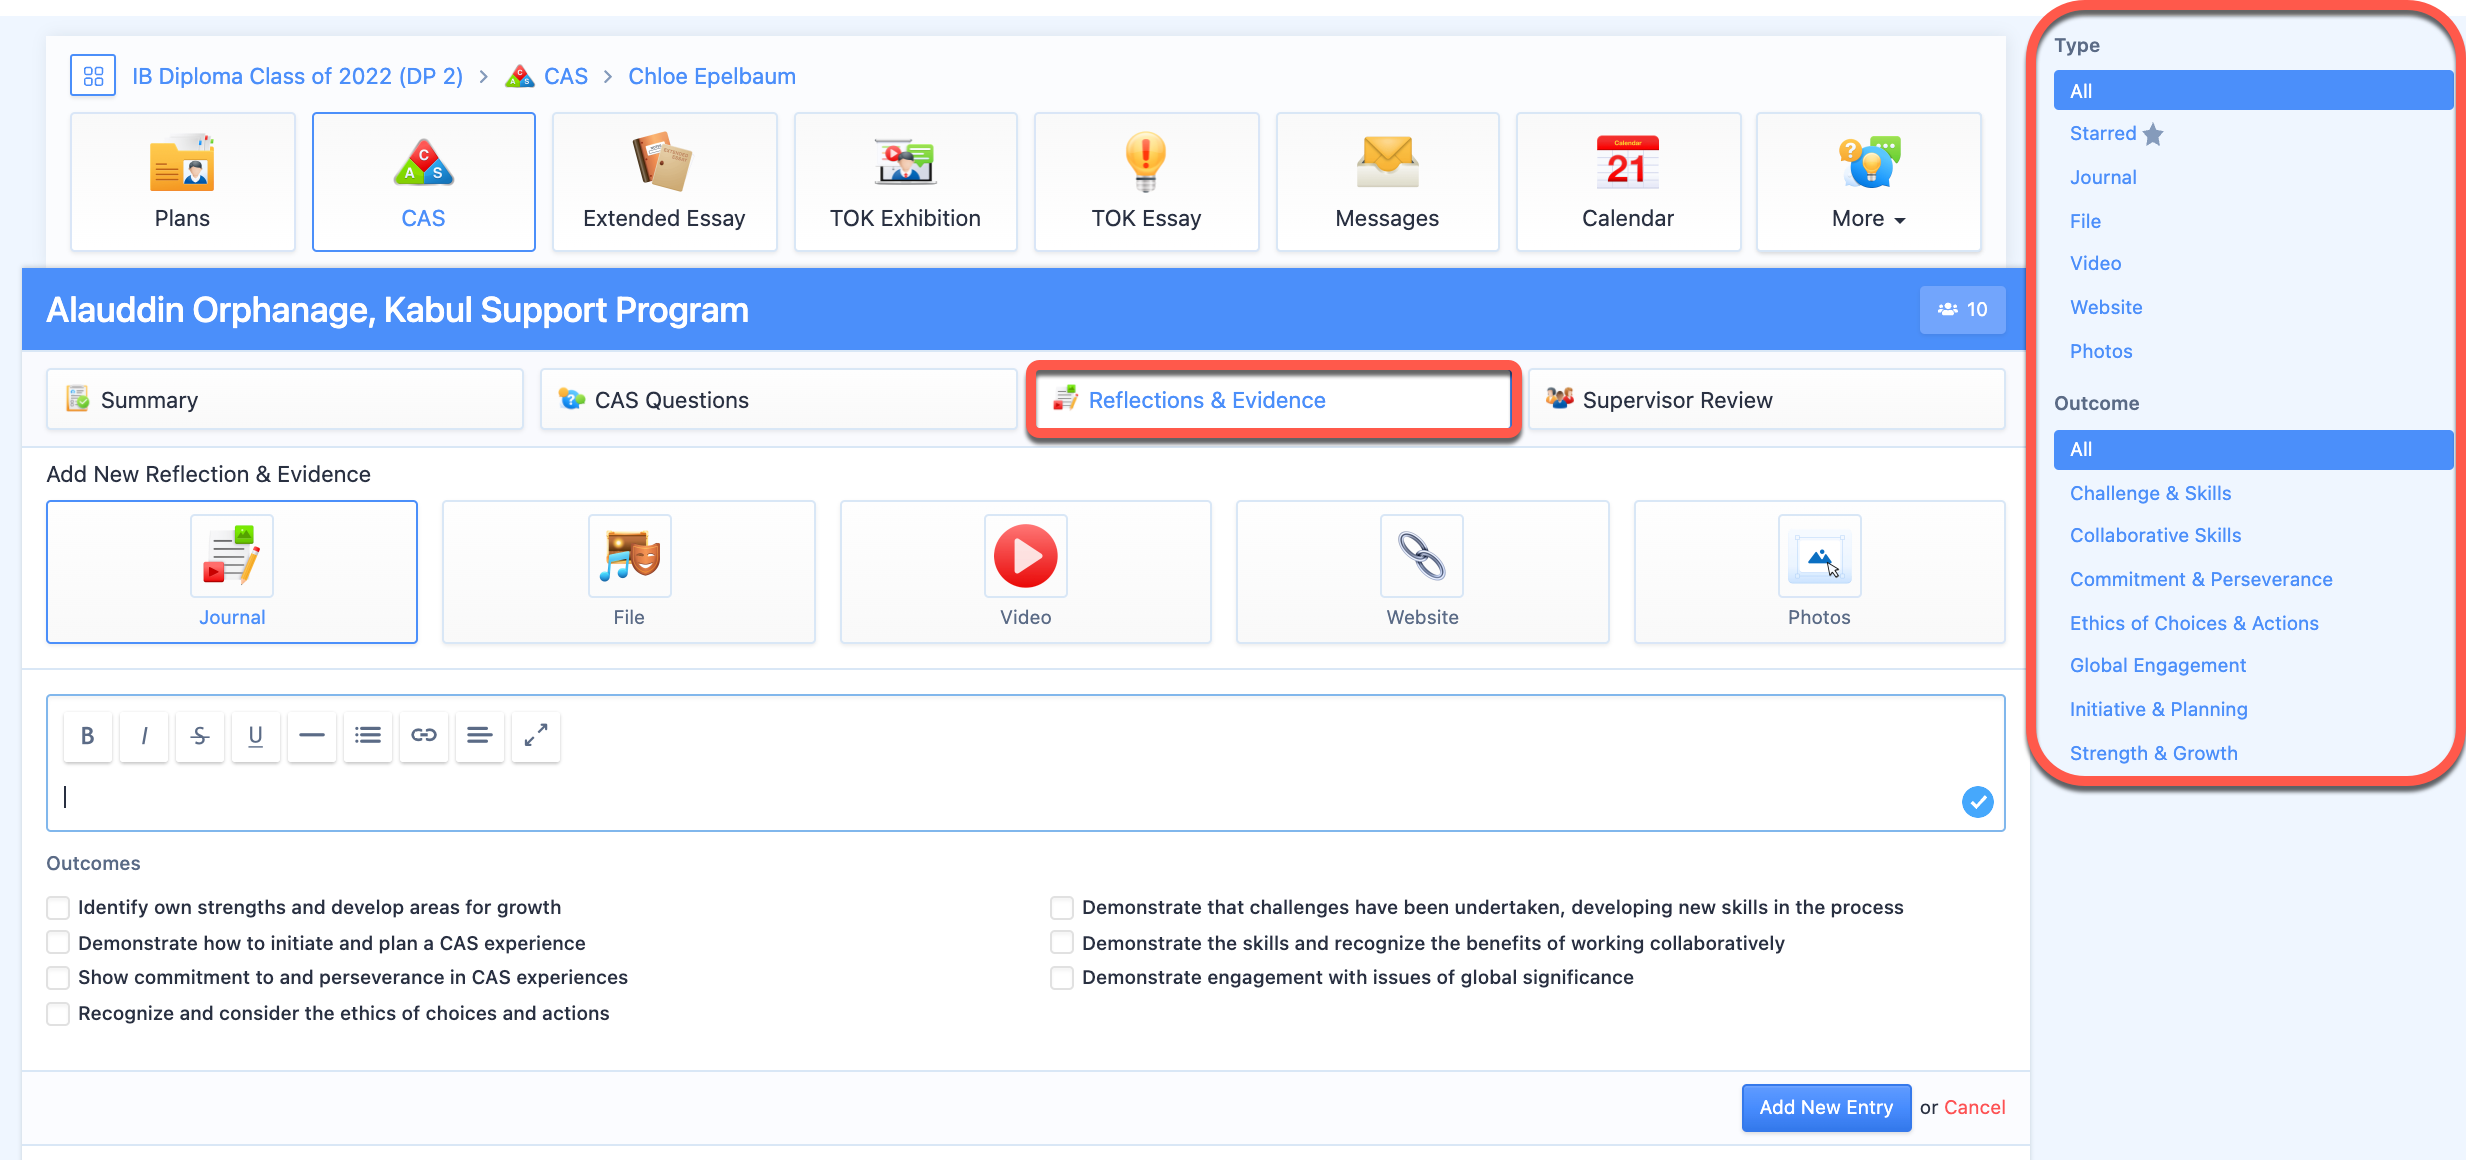This screenshot has width=2466, height=1160.
Task: Check Demonstrate how to initiate and plan
Action: click(58, 943)
